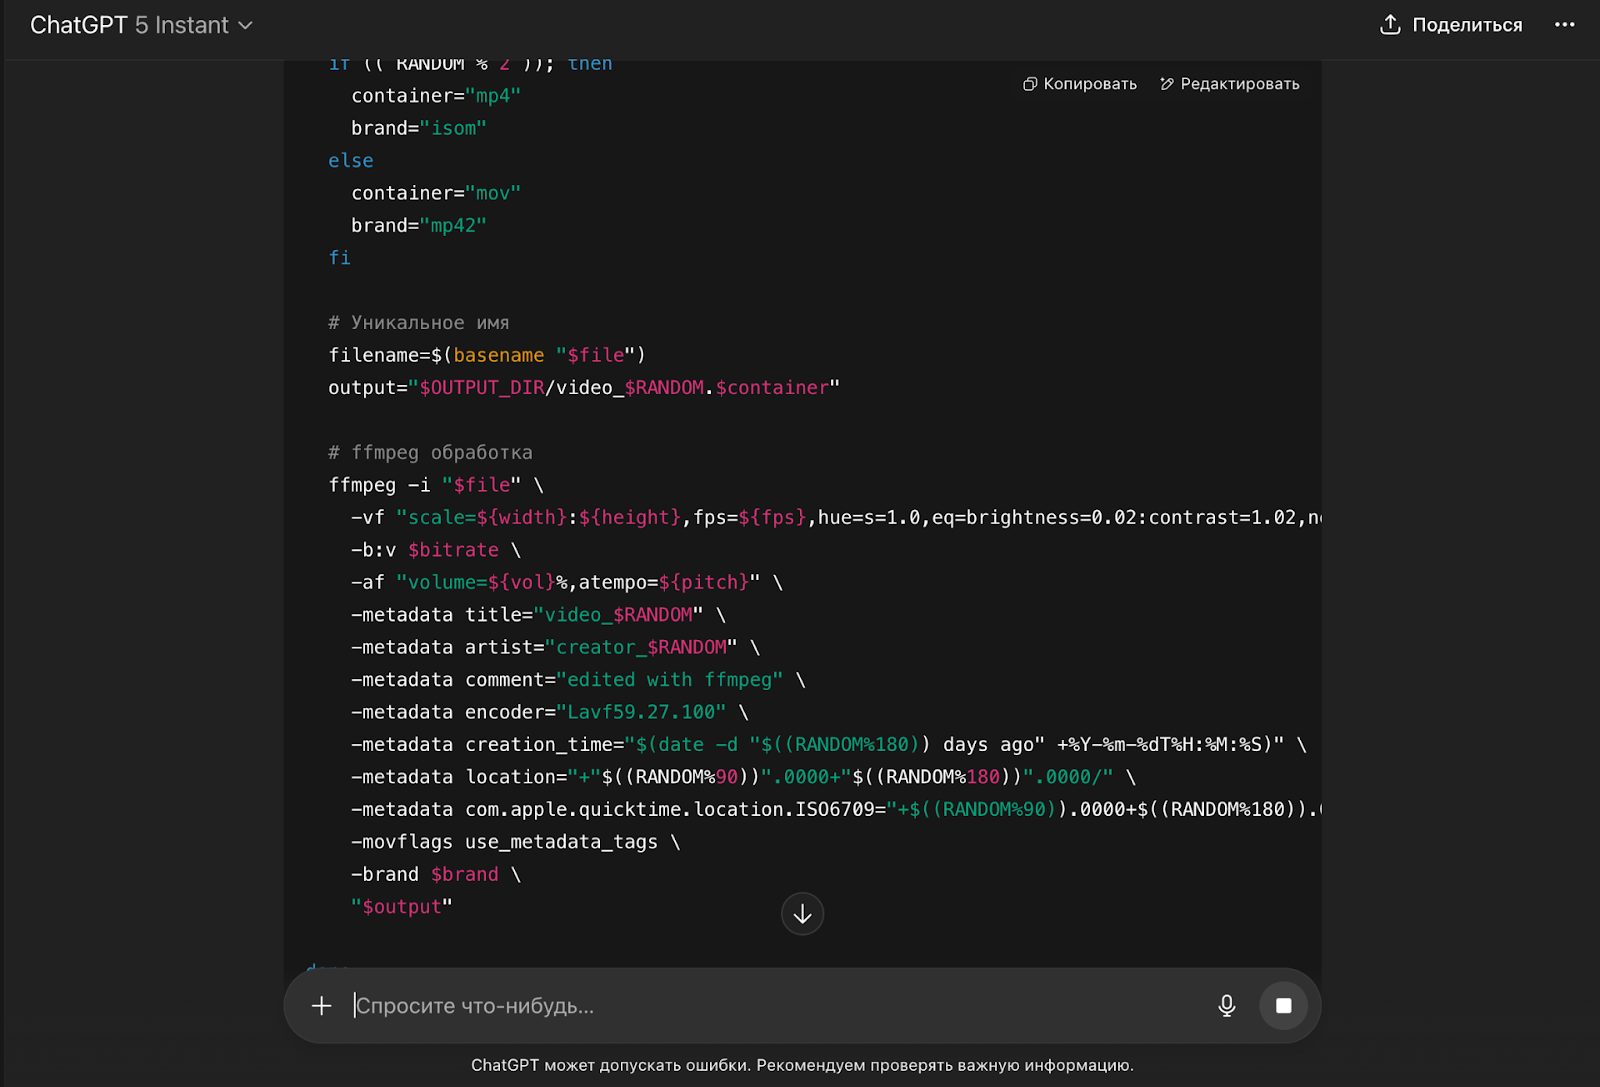
Task: Click the Поделиться share button
Action: [x=1451, y=25]
